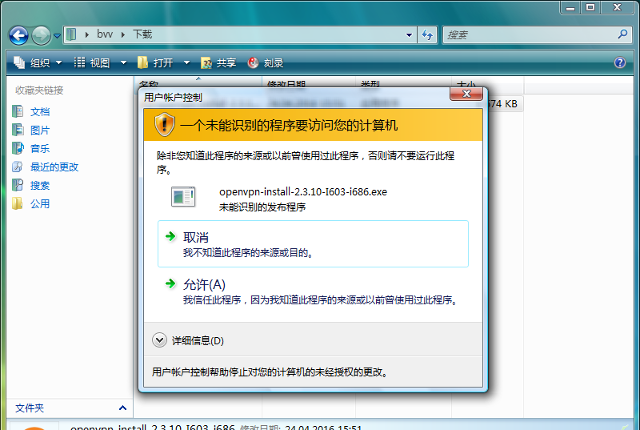Open the 最近的更改 favorite link
This screenshot has width=640, height=430.
click(54, 167)
